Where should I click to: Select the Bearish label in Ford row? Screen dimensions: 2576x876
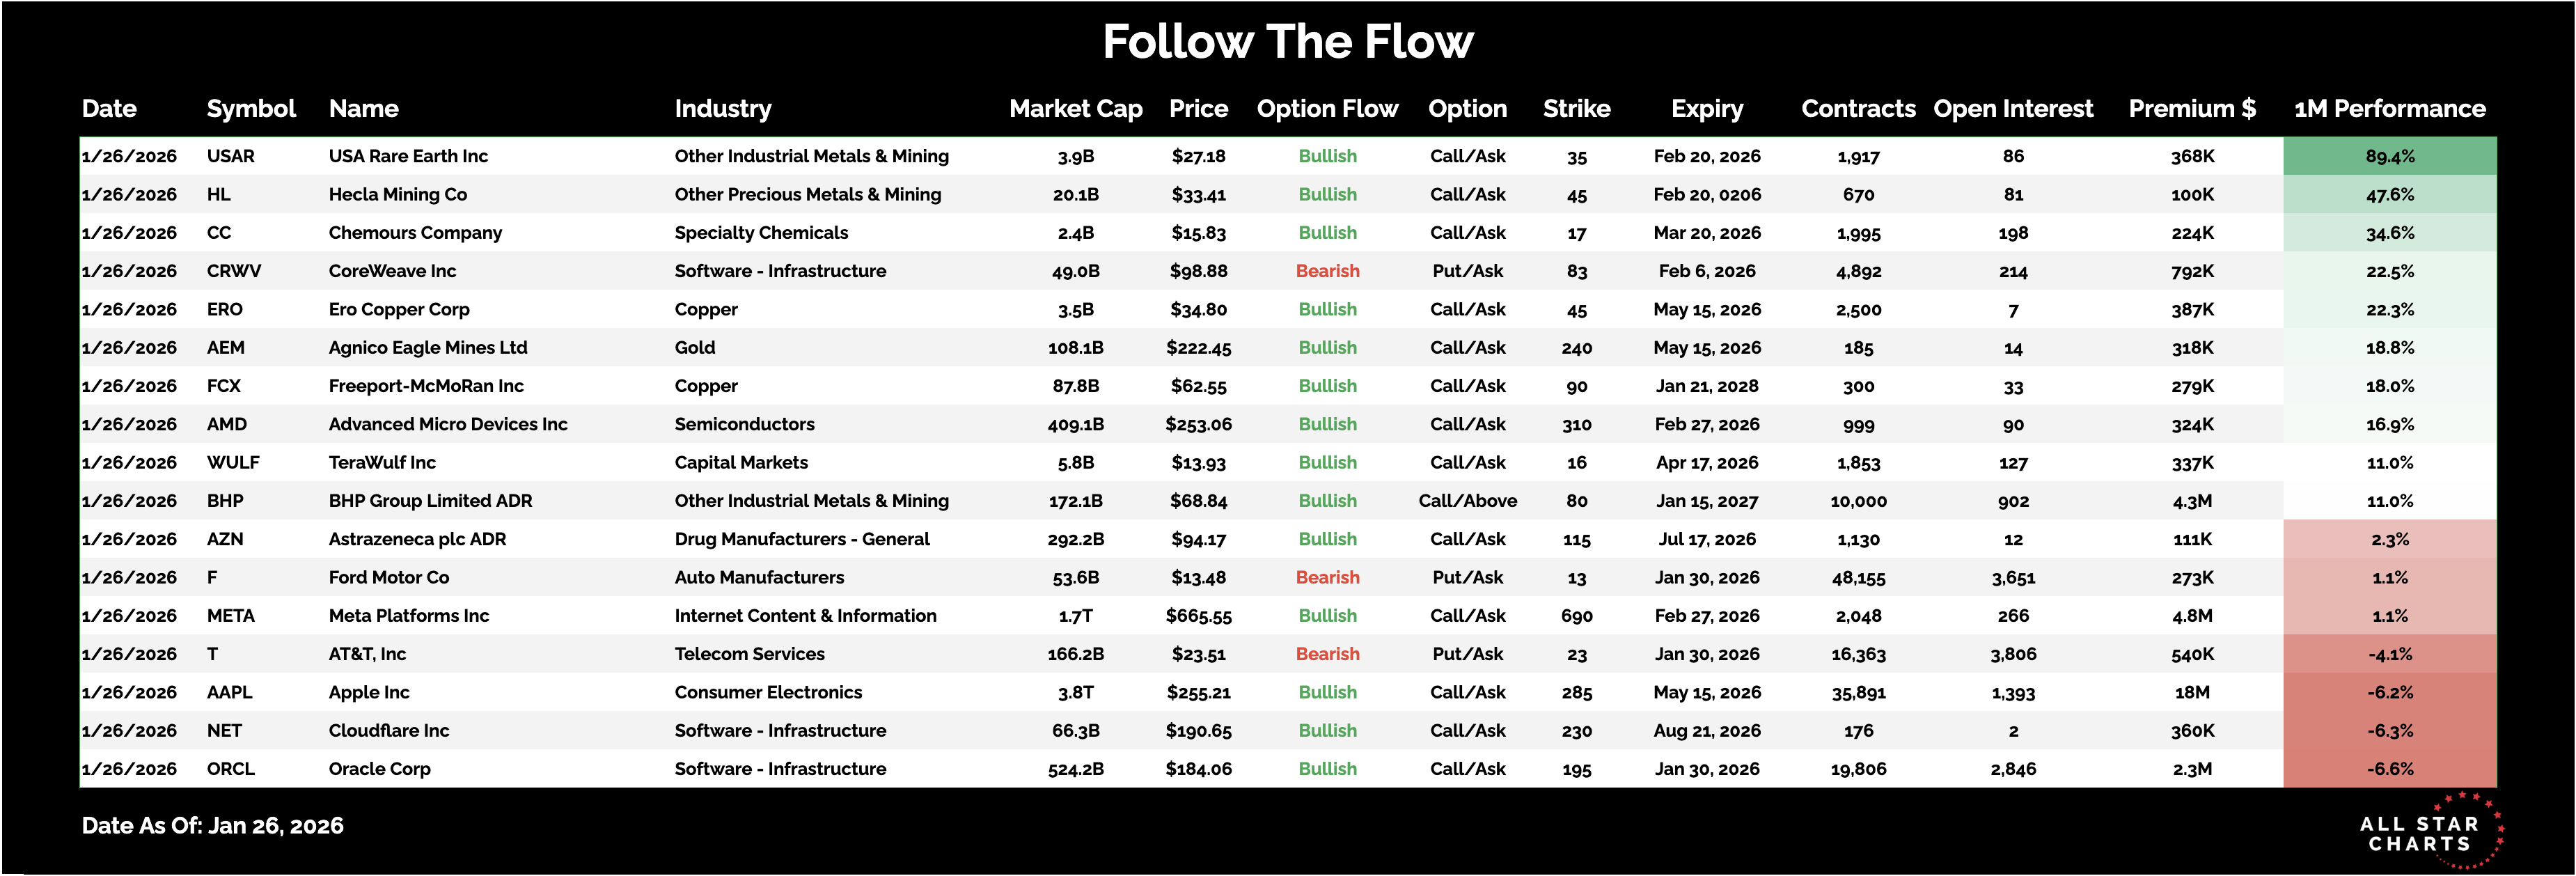pyautogui.click(x=1327, y=578)
